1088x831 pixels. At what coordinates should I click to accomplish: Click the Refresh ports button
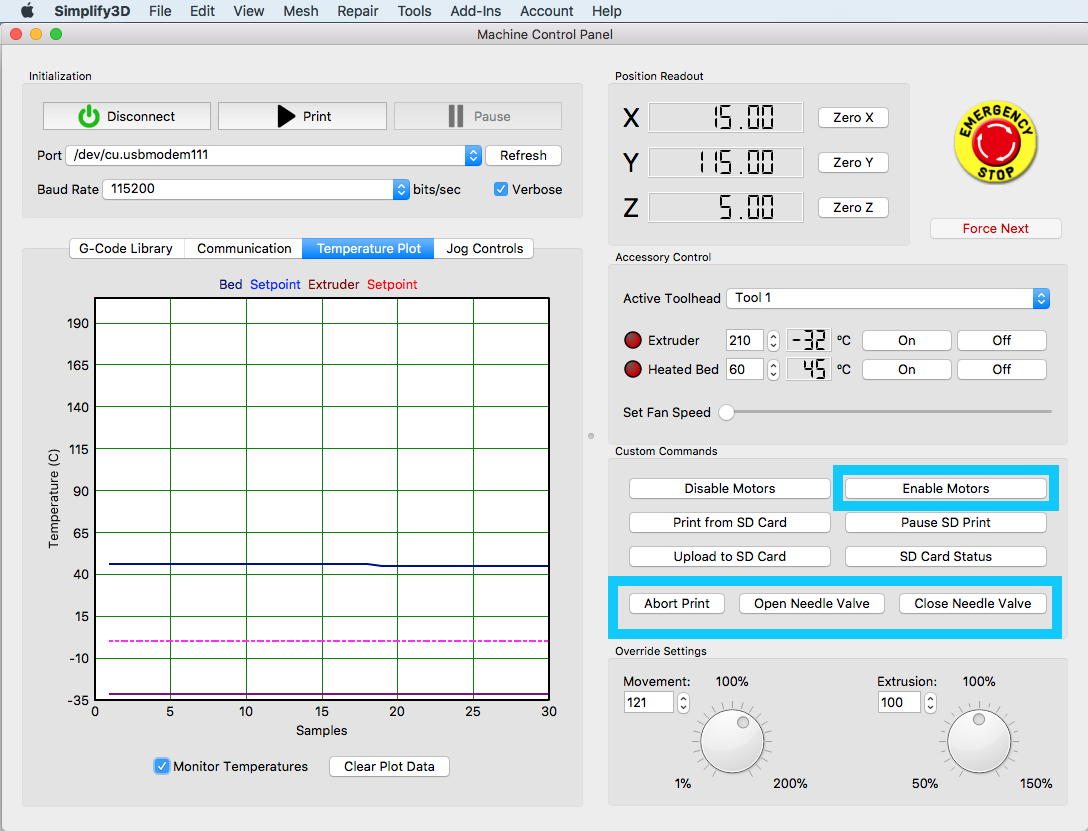click(523, 155)
